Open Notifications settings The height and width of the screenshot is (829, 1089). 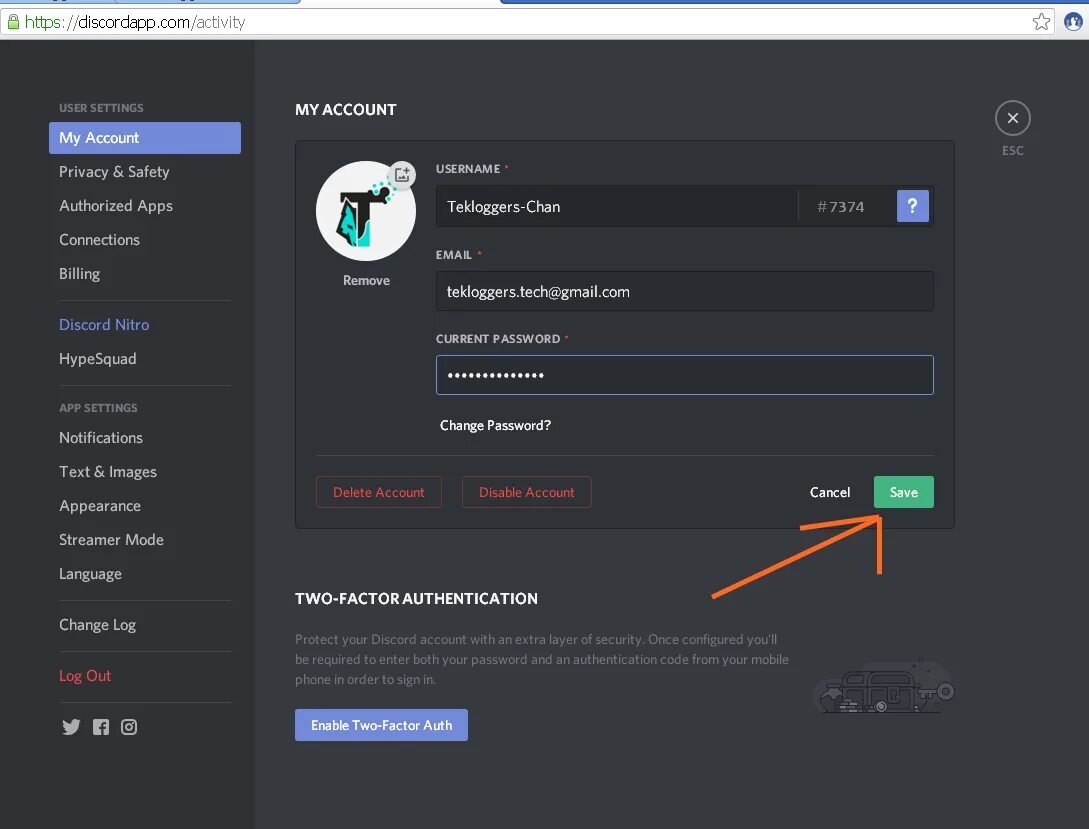(101, 437)
